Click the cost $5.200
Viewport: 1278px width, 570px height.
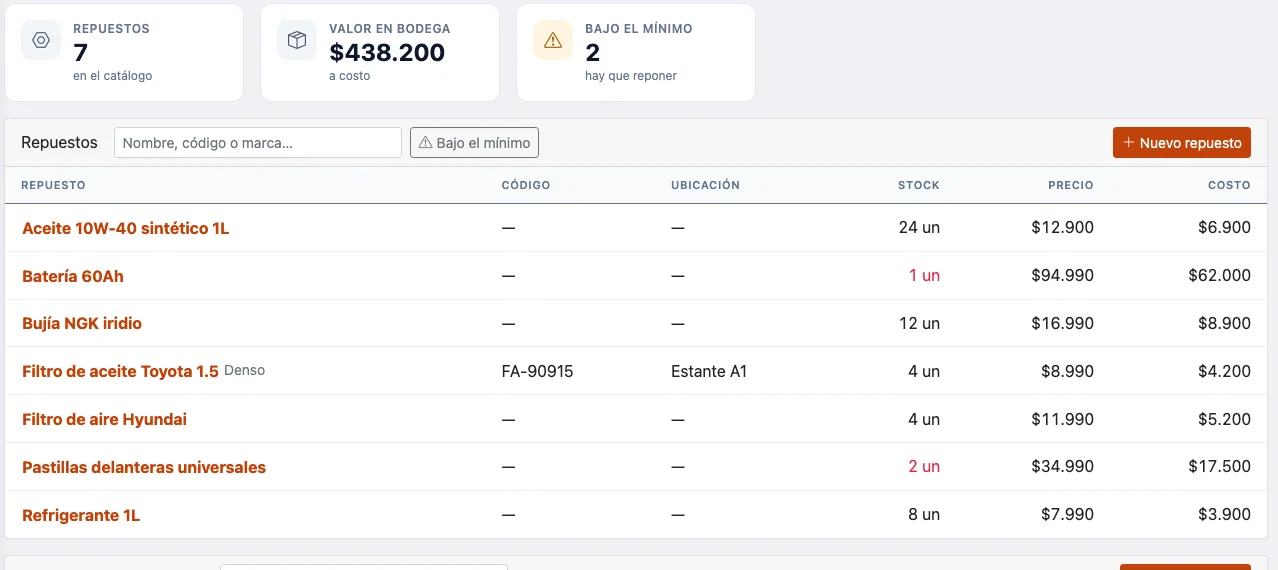click(x=1224, y=419)
